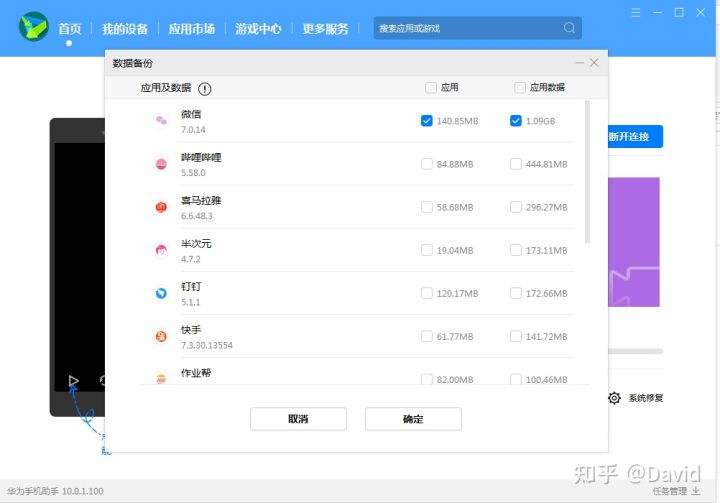Minimize the 数据备份 dialog

click(x=579, y=62)
